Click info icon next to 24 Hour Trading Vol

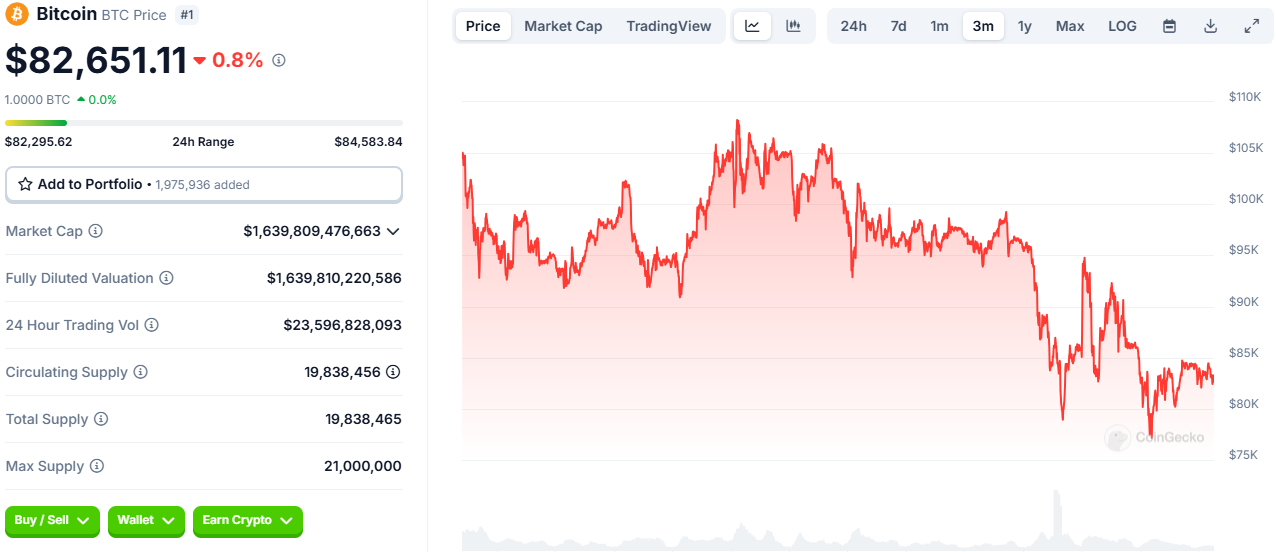(x=152, y=325)
